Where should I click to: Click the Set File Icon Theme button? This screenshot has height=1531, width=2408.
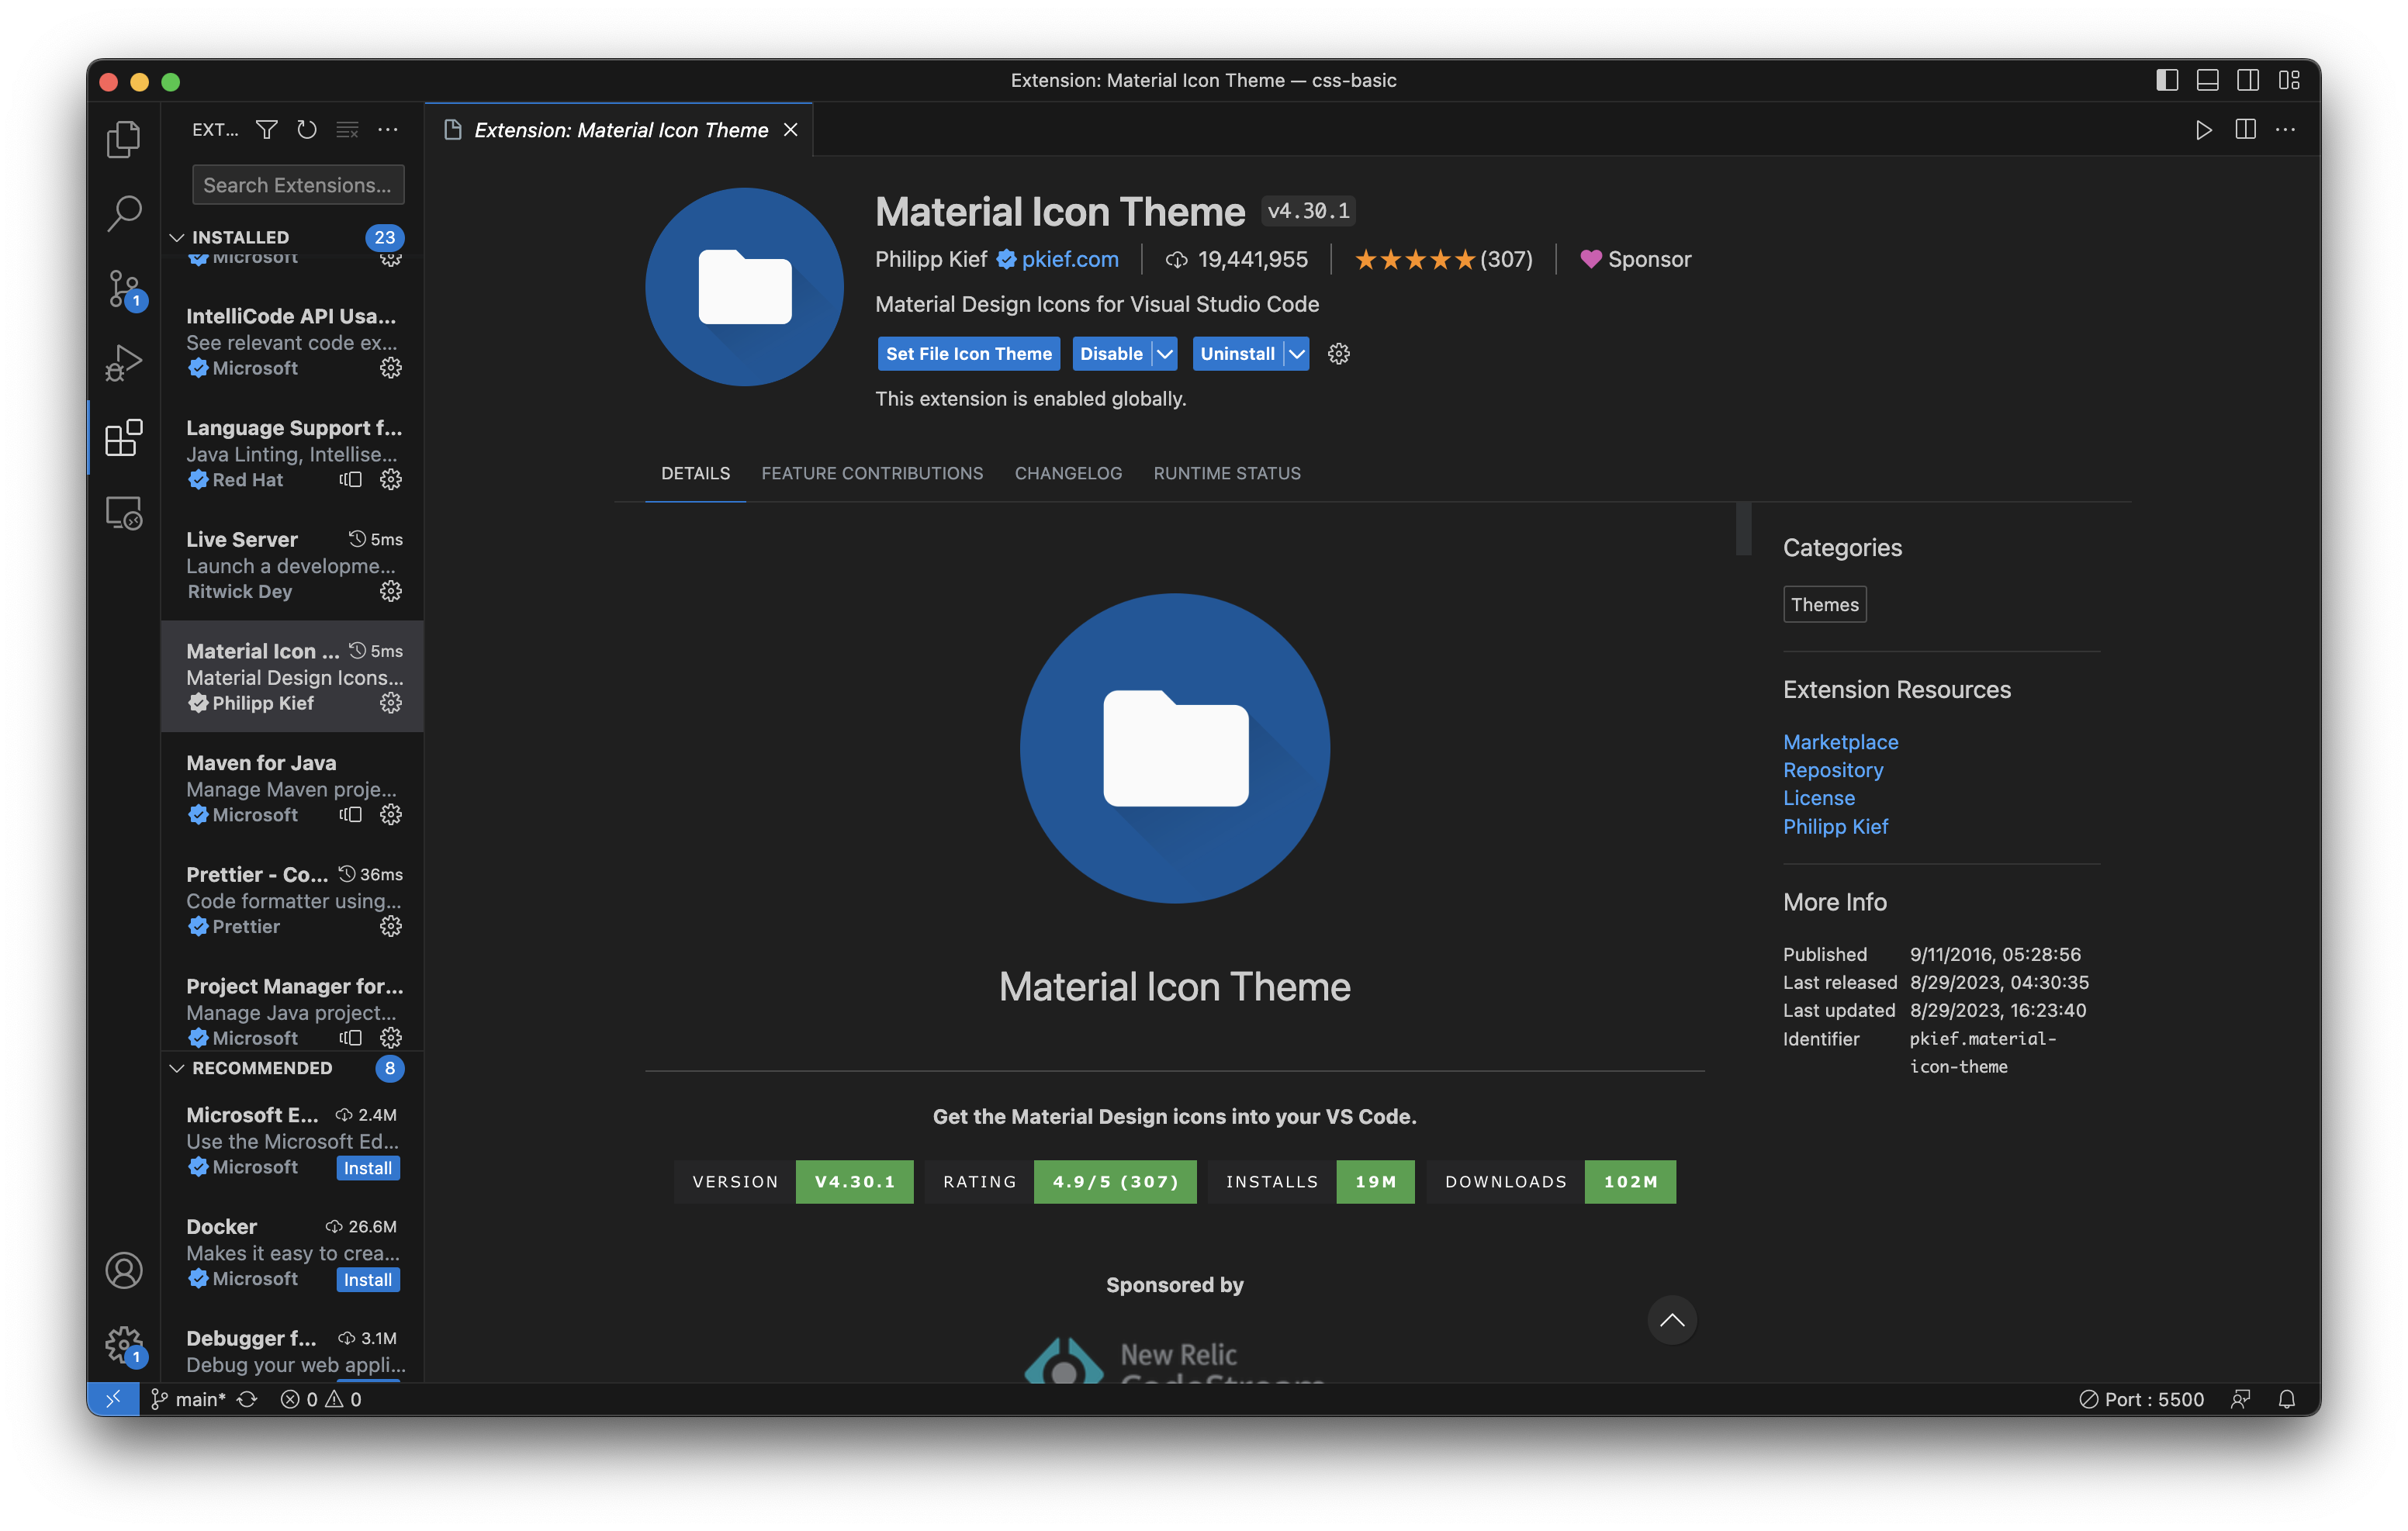point(967,353)
